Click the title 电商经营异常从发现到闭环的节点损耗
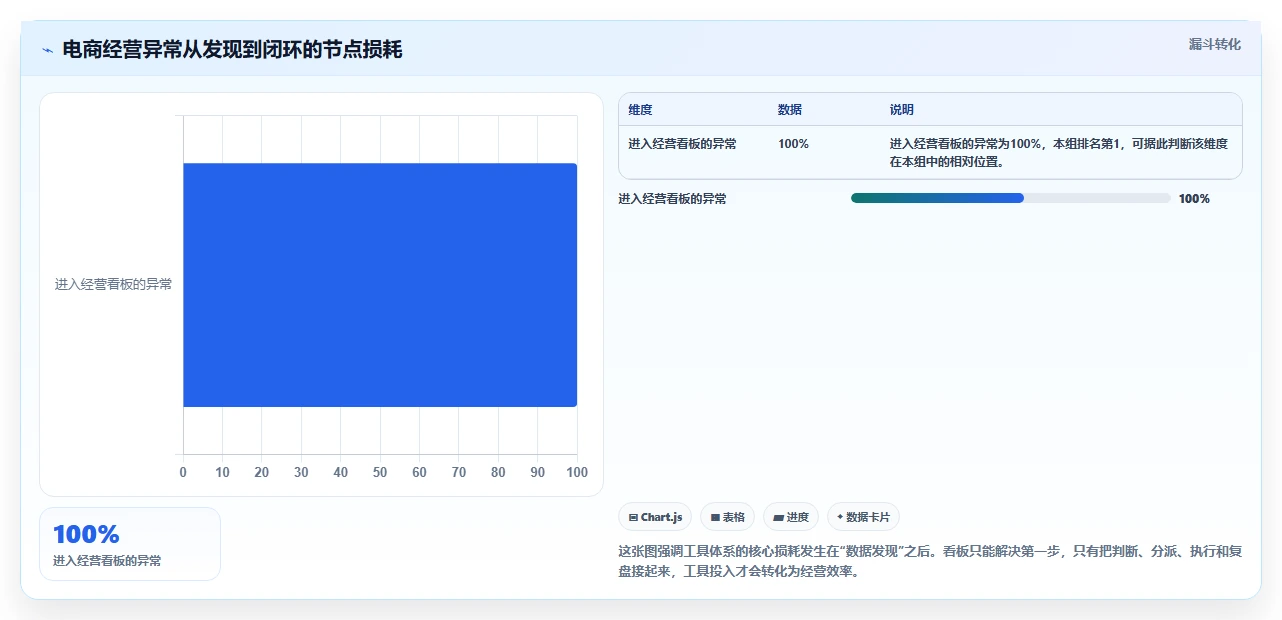Screen dimensions: 1282x620 coord(232,50)
